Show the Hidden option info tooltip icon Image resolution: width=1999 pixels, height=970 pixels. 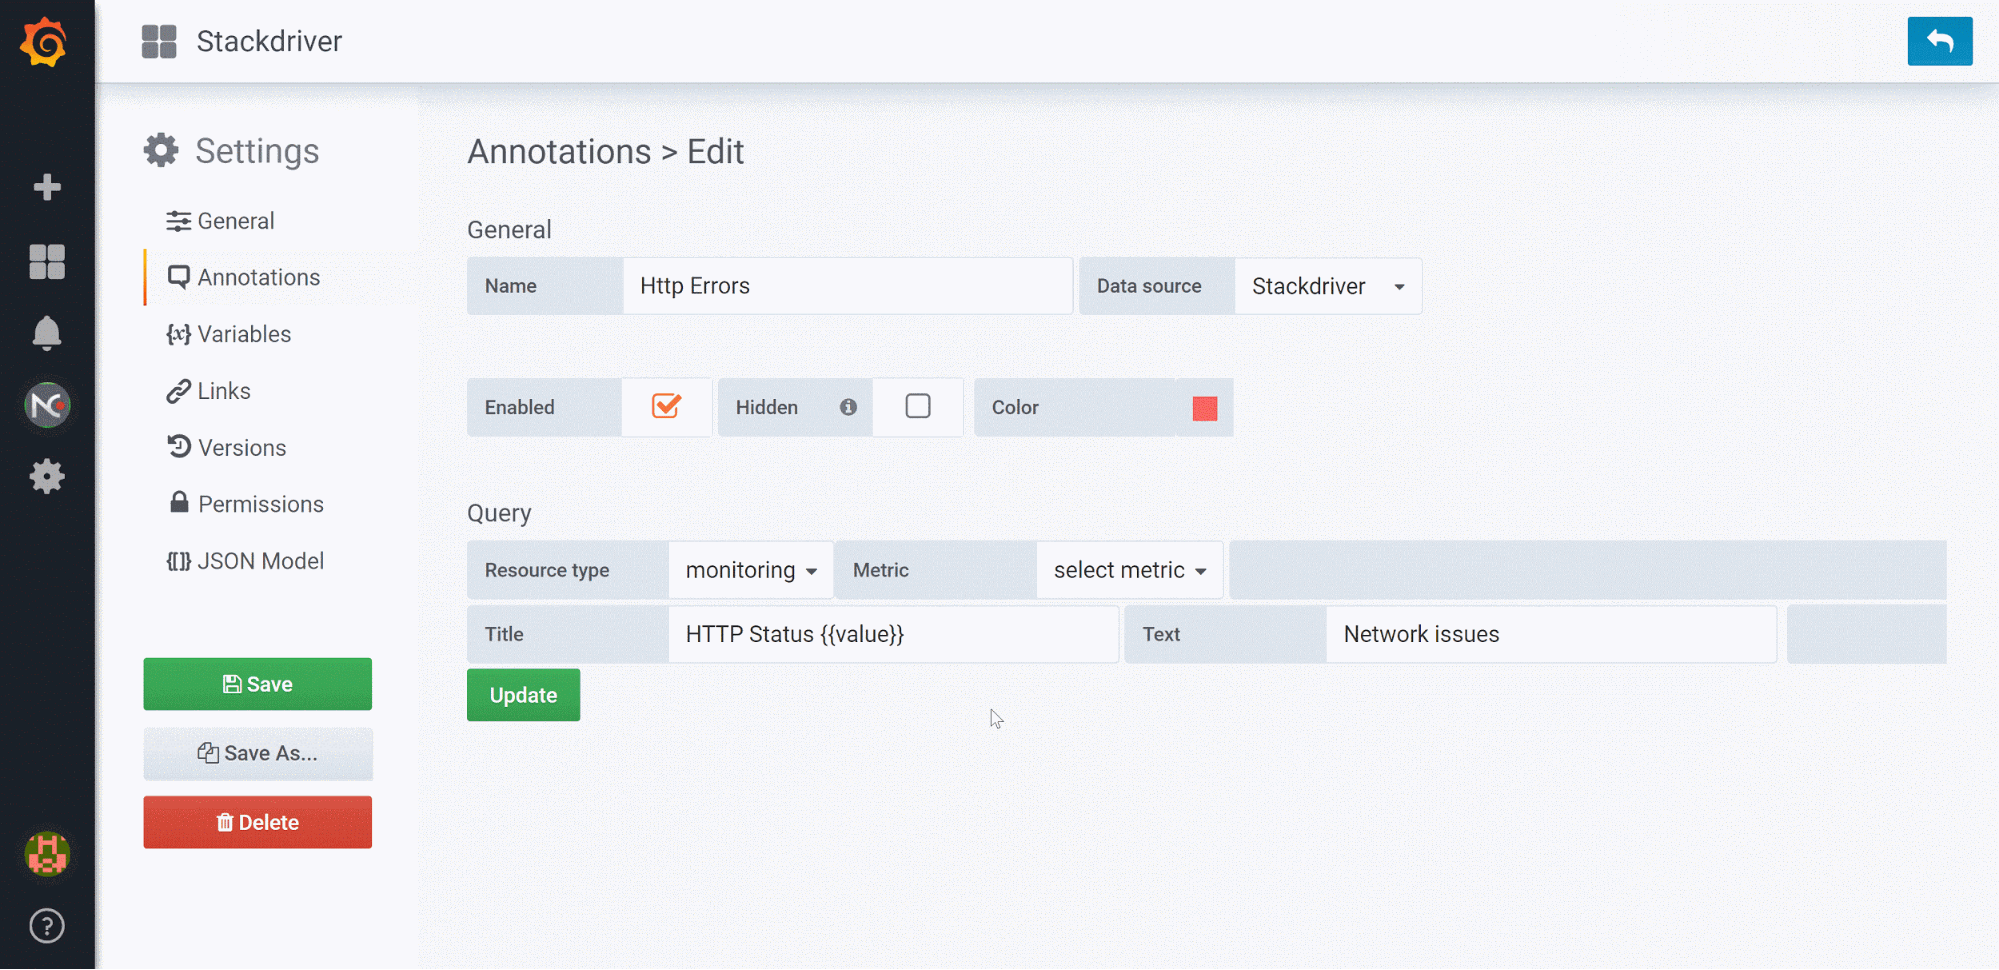pyautogui.click(x=848, y=407)
